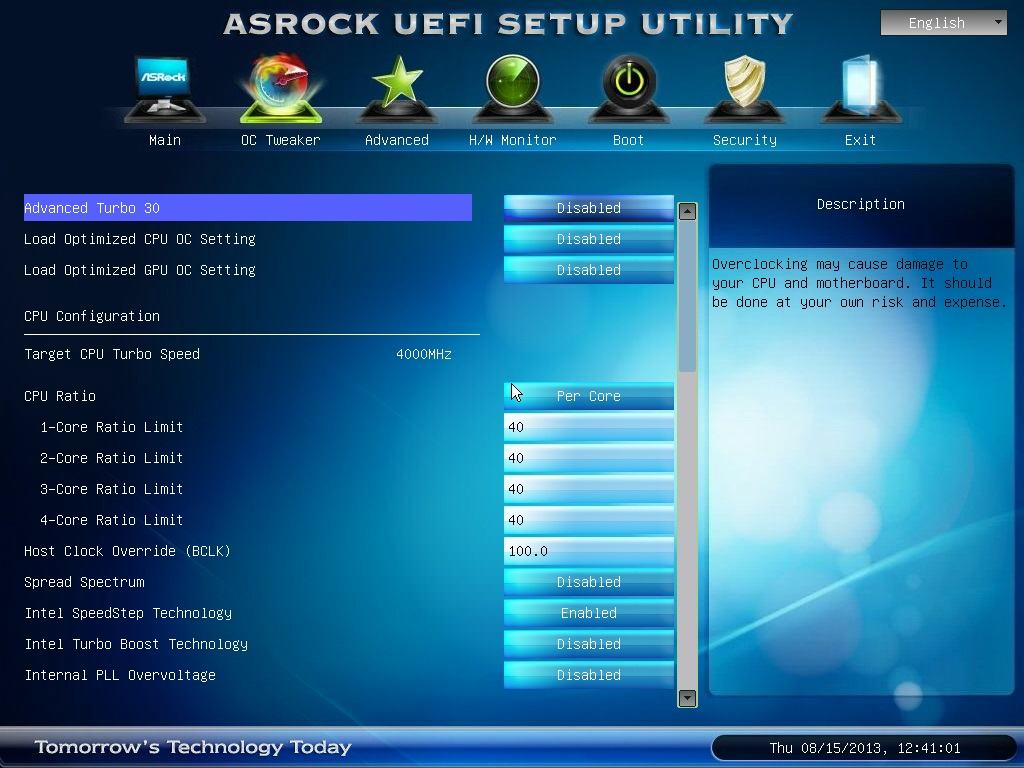Toggle Intel Turbo Boost Technology value
Viewport: 1024px width, 768px height.
(x=588, y=644)
